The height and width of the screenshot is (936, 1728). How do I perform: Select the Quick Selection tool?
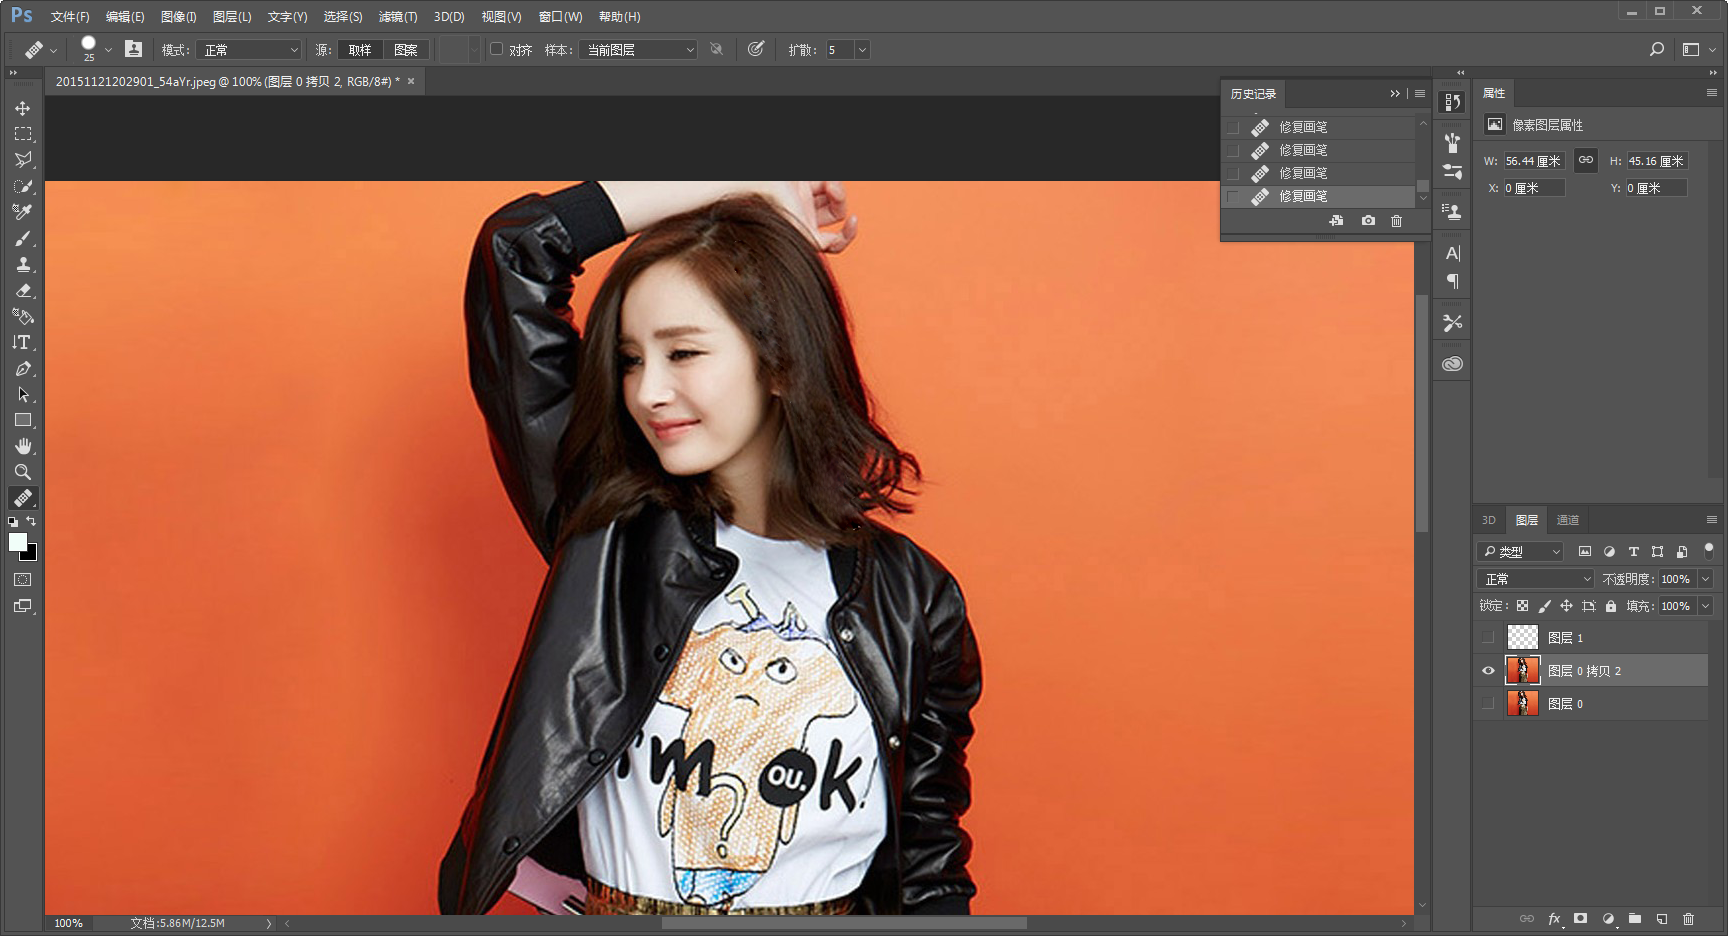(x=22, y=186)
